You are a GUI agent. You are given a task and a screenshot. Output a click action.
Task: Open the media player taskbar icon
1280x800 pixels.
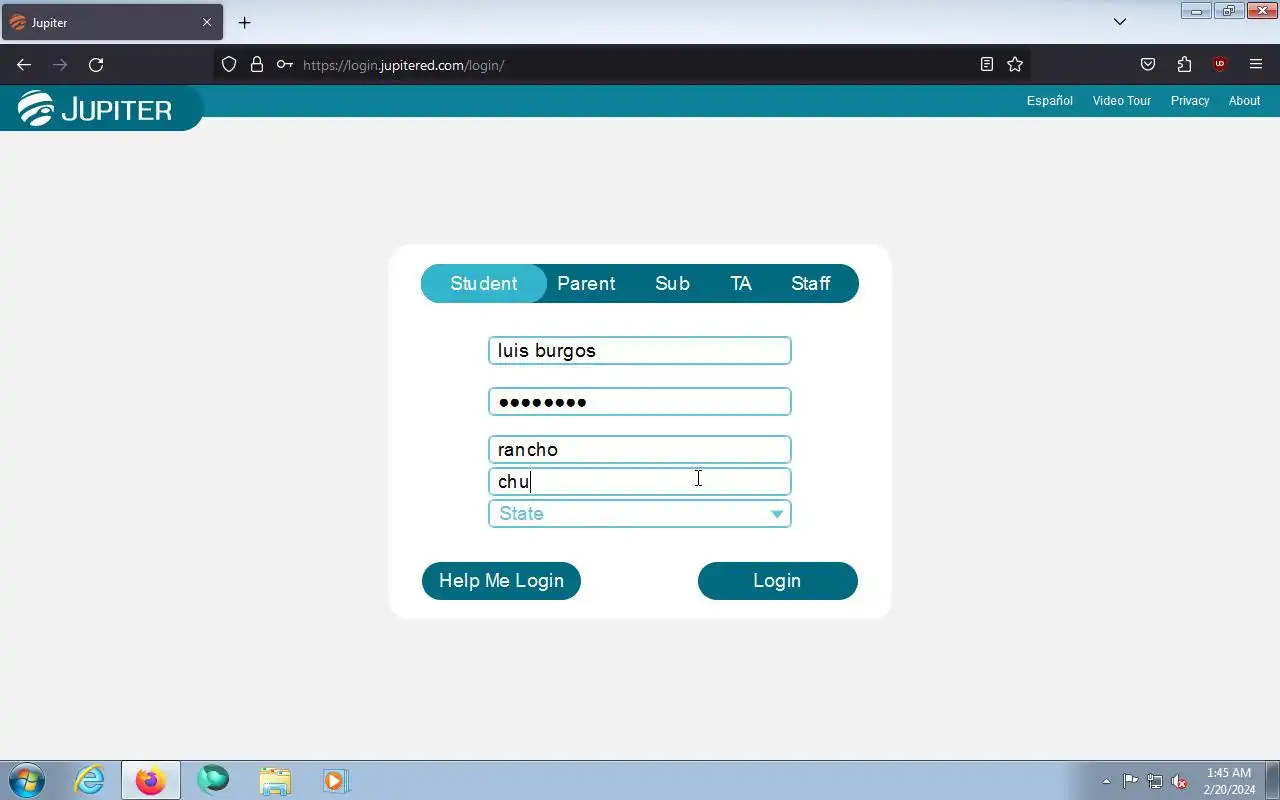click(335, 780)
